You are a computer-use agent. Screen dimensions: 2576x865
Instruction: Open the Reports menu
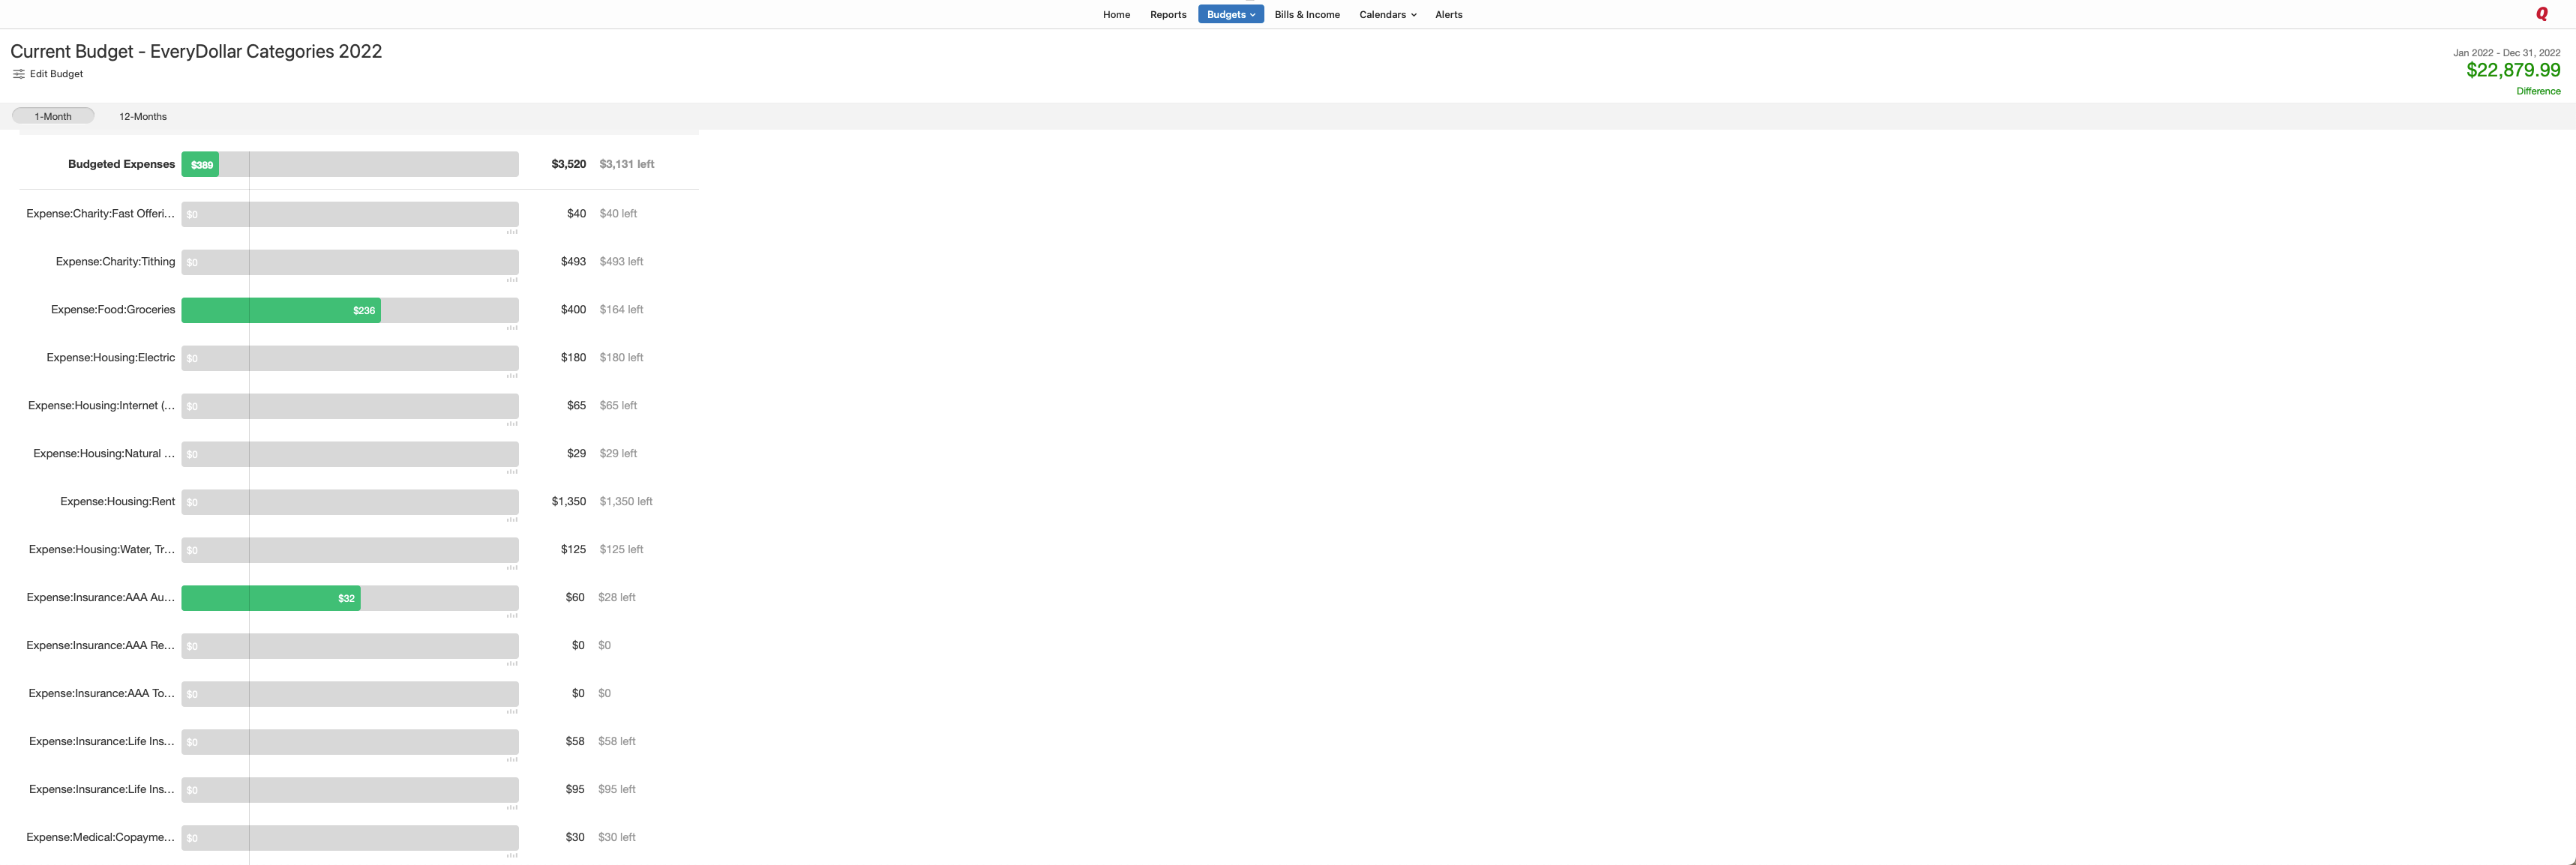[x=1167, y=14]
